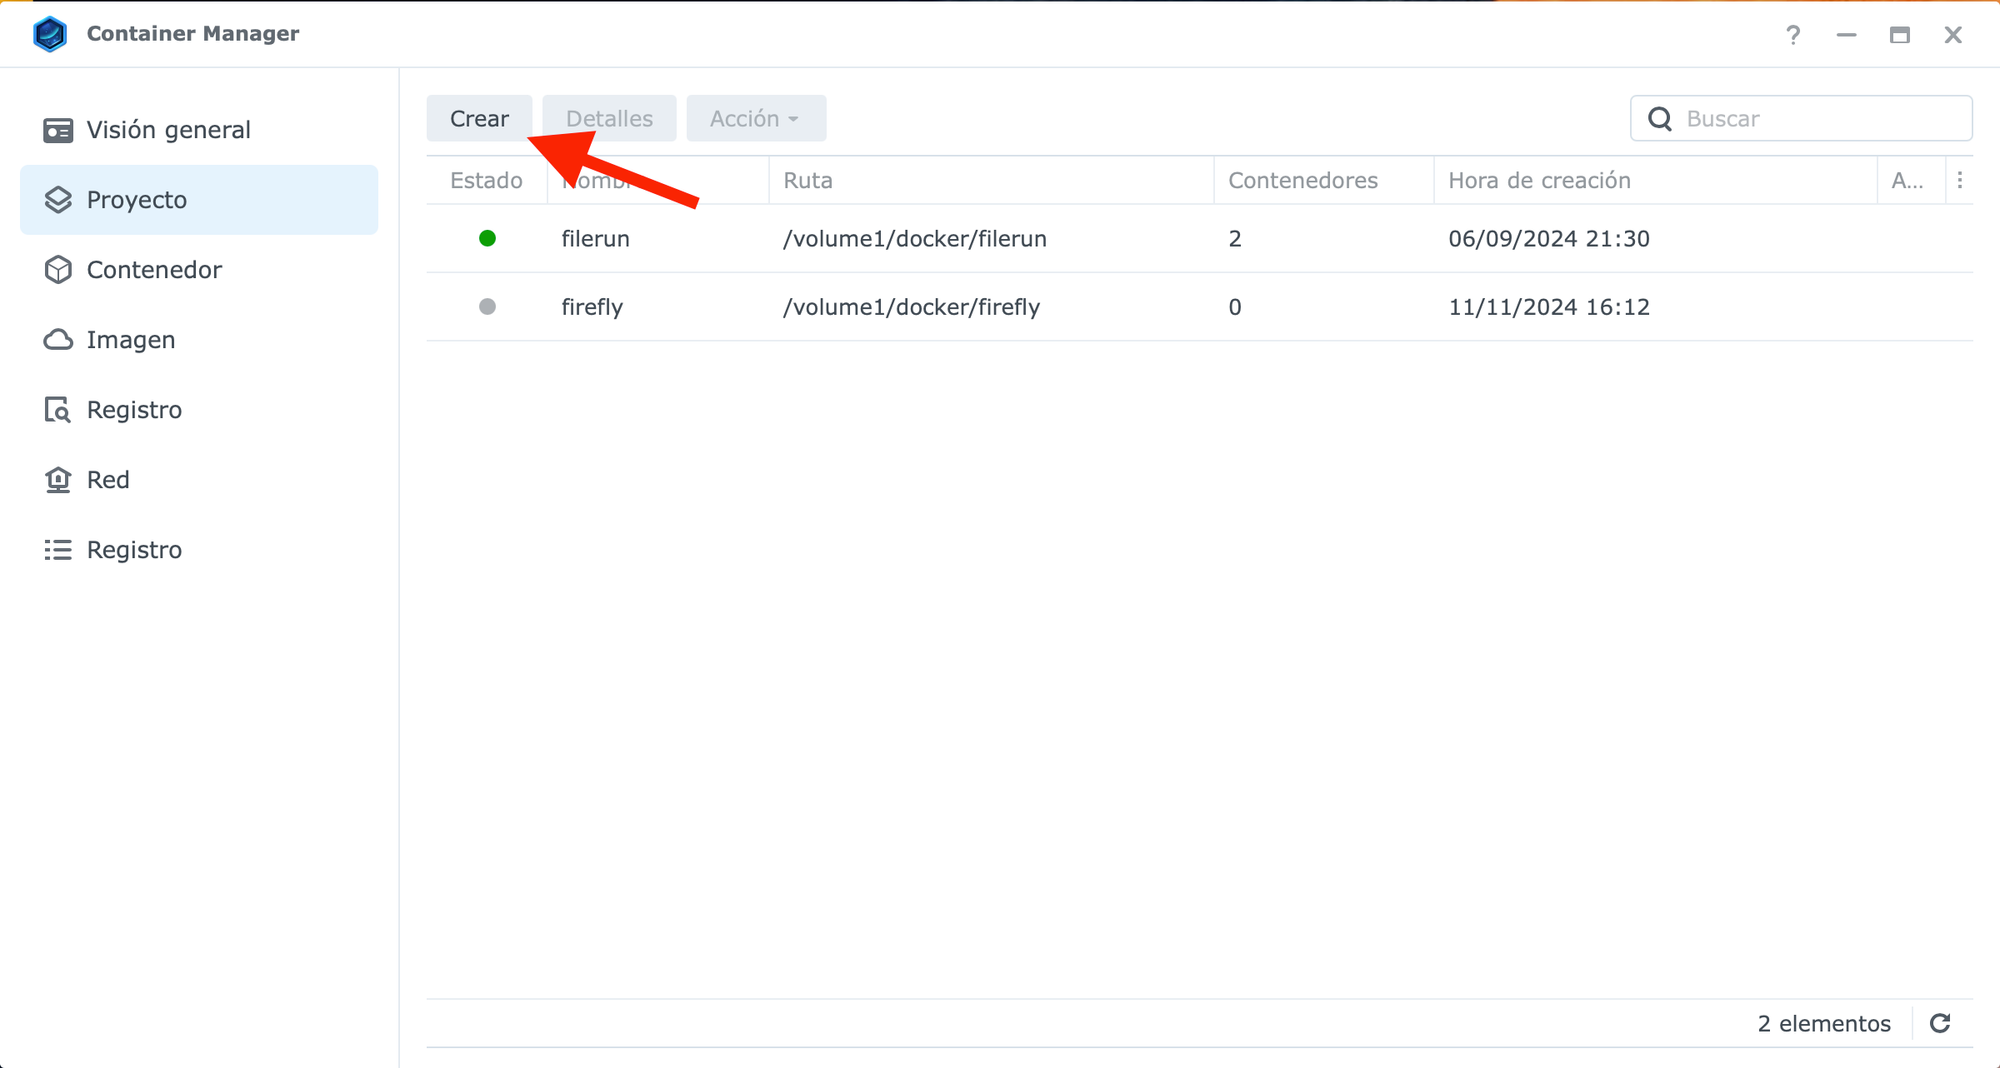Click date 11/11/2024 16:12
This screenshot has width=2000, height=1068.
pyautogui.click(x=1549, y=307)
